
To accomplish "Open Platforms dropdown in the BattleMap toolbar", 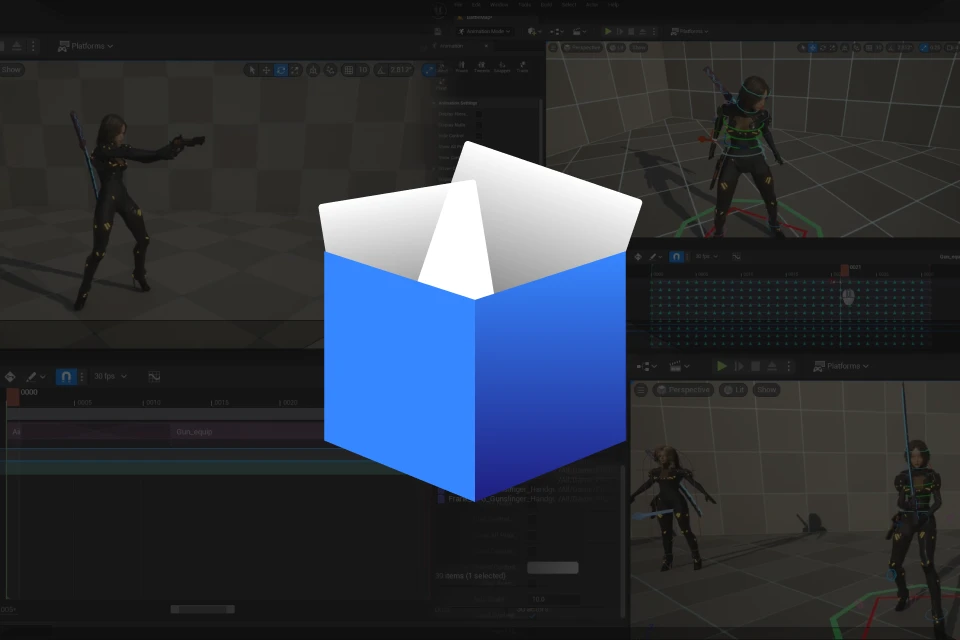I will click(x=689, y=31).
